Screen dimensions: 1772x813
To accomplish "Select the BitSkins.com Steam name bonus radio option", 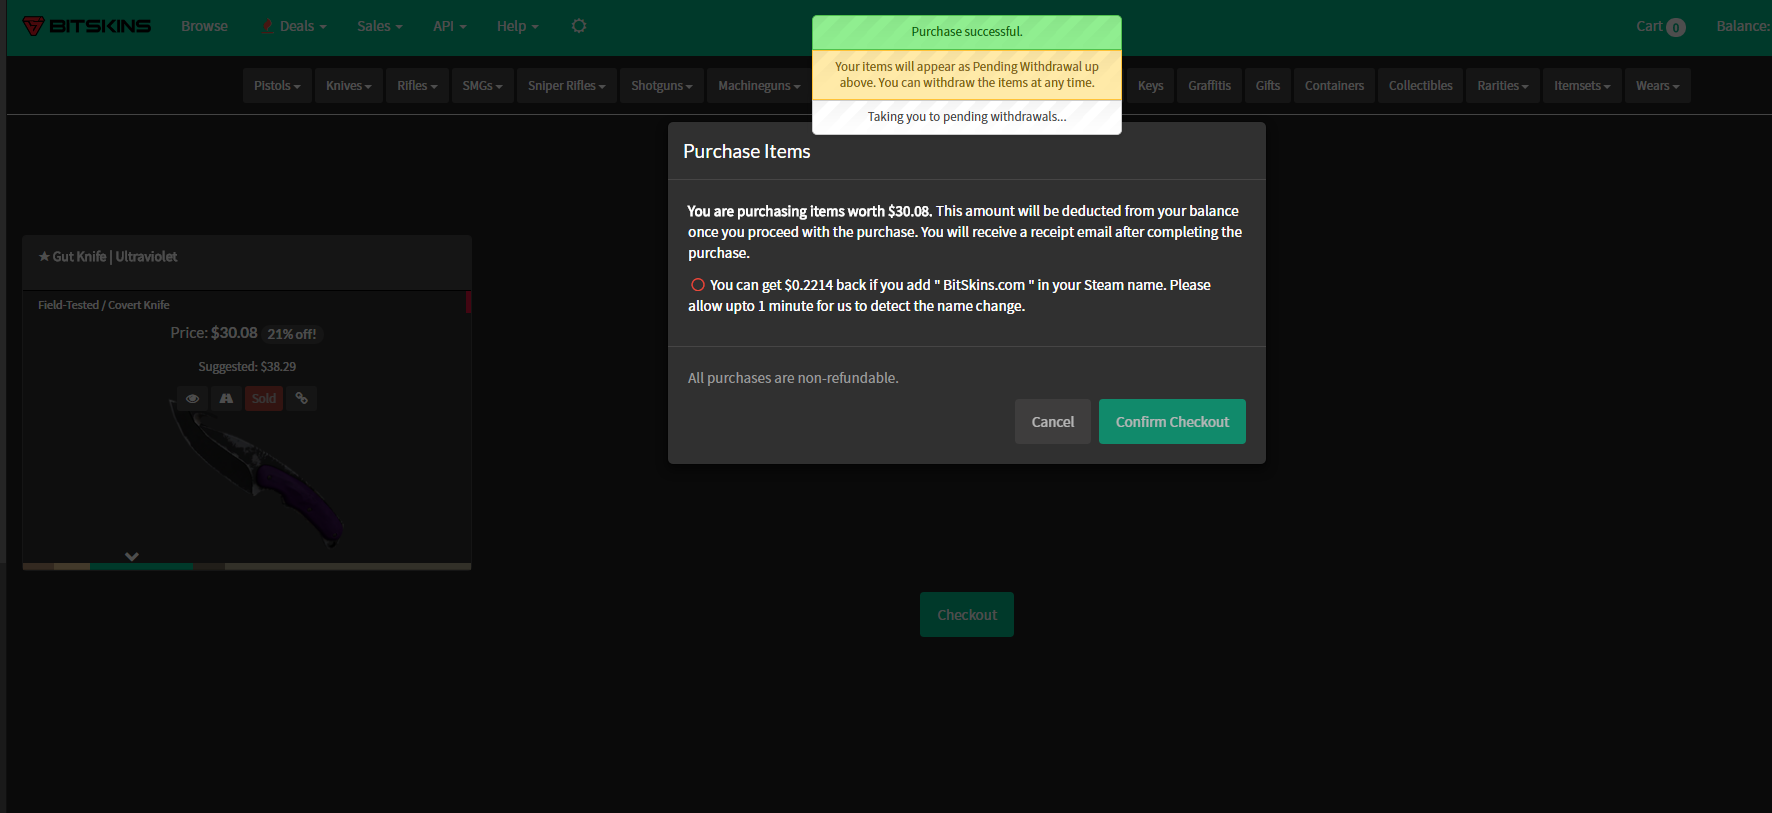I will [x=698, y=285].
